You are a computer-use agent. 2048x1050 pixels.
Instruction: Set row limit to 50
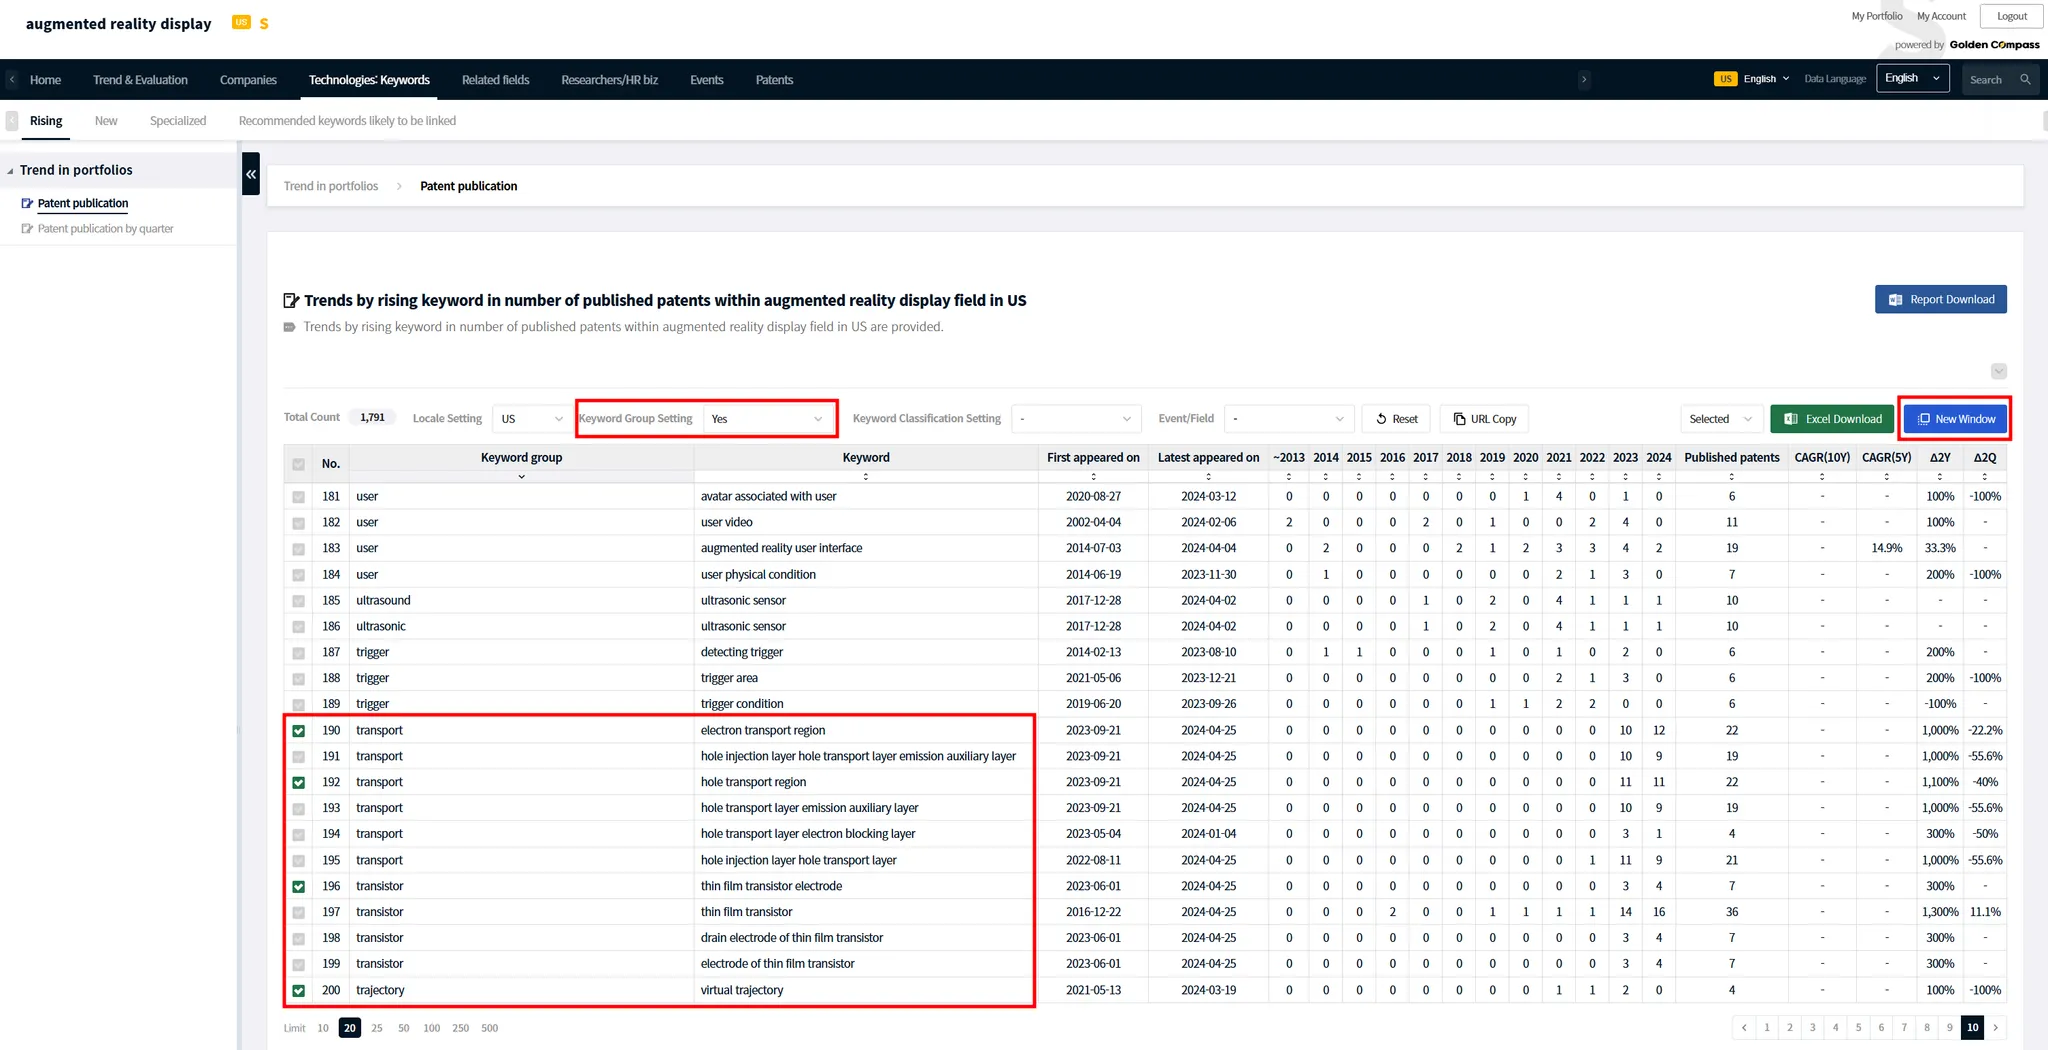[x=403, y=1028]
